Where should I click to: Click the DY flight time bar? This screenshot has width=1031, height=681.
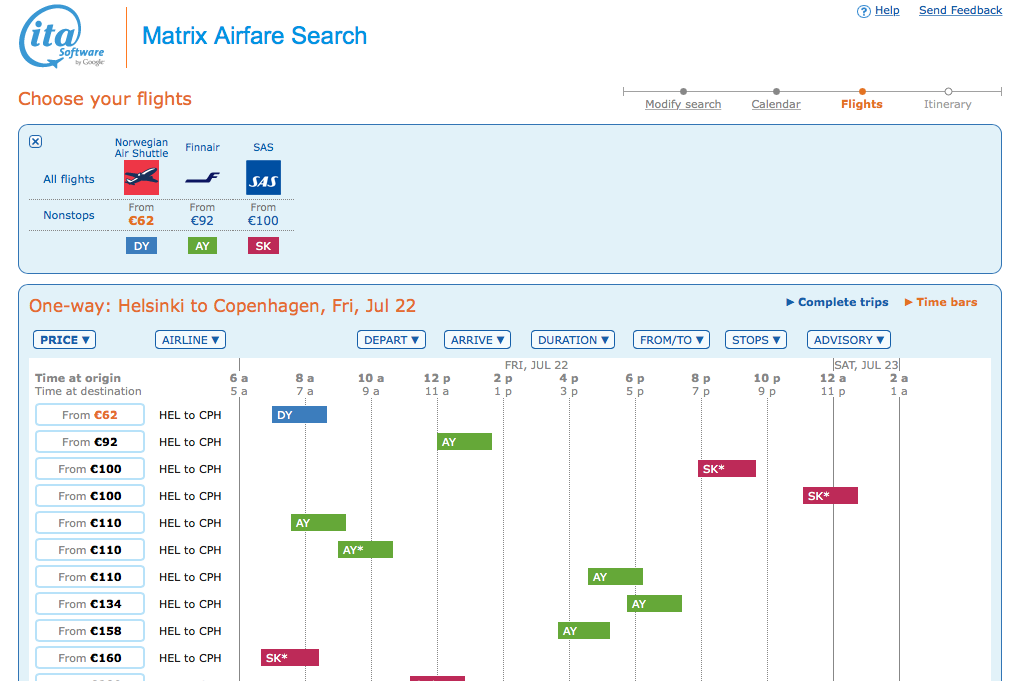pos(299,415)
